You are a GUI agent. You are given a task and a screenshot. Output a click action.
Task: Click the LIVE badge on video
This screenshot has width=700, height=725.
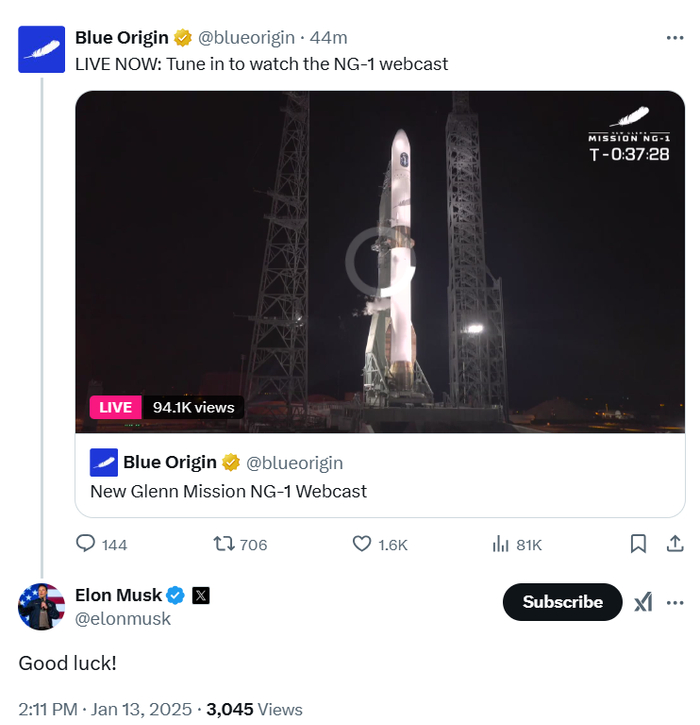(115, 407)
